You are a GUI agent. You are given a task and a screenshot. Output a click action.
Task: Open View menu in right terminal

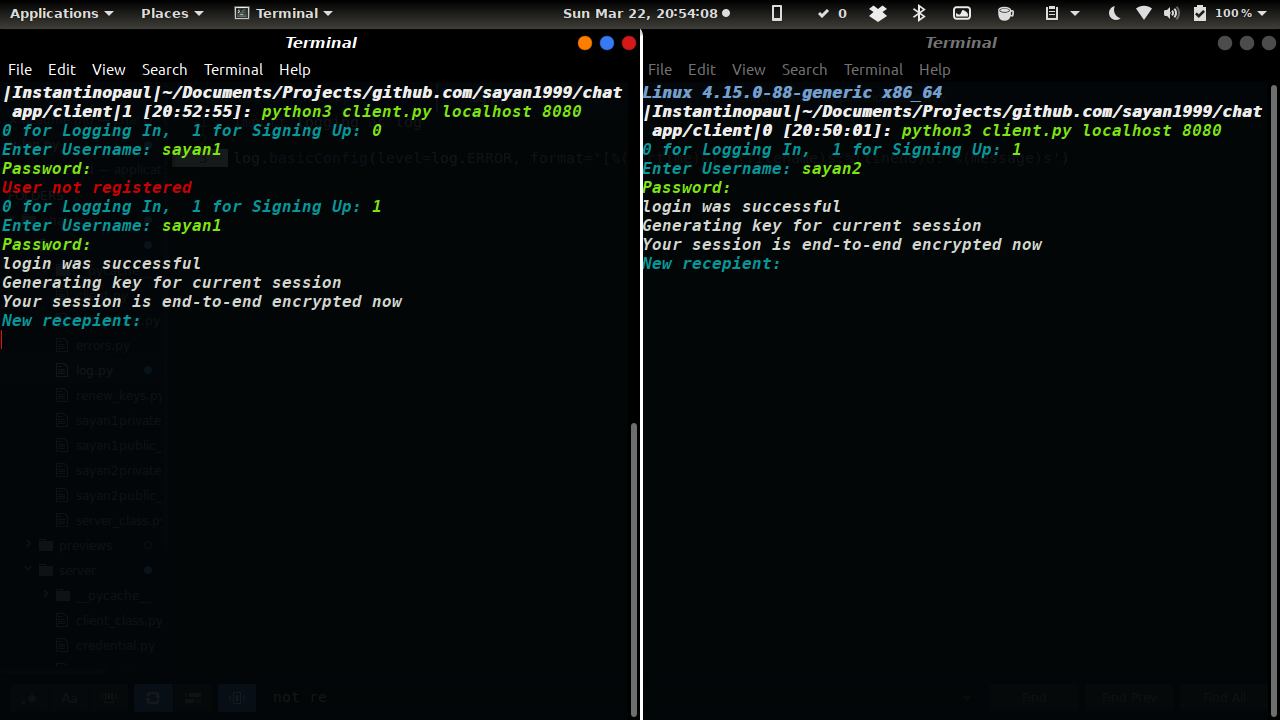pos(748,70)
